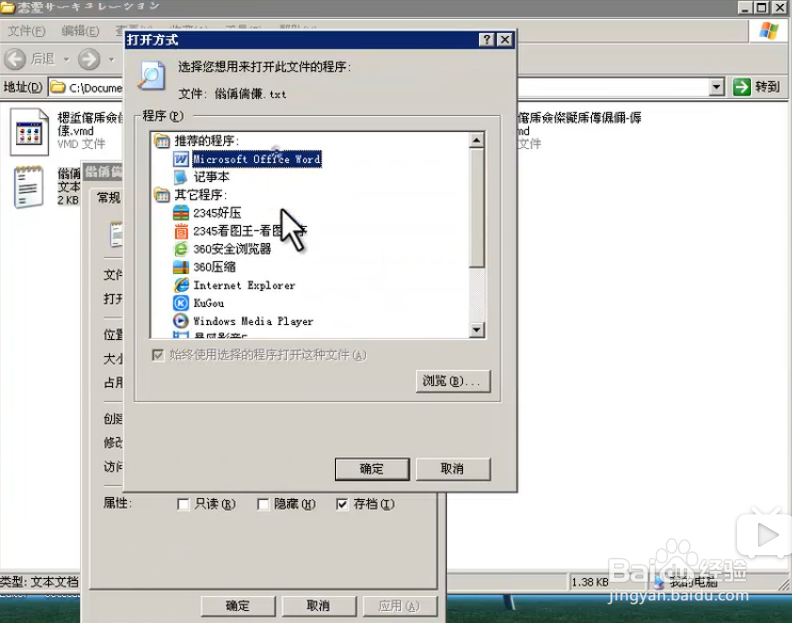Viewport: 792px width, 623px height.
Task: Click the Internet Explorer icon
Action: (181, 285)
